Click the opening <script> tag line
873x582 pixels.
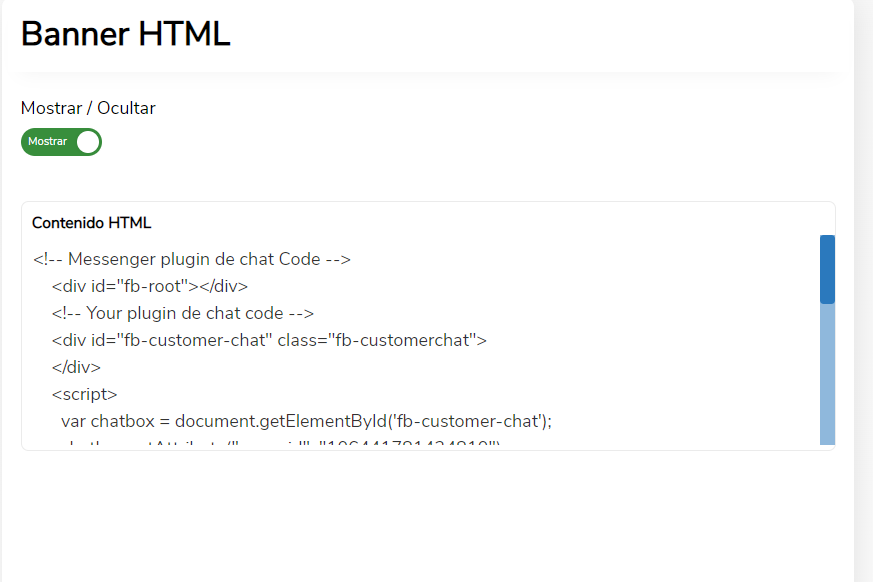tap(85, 394)
